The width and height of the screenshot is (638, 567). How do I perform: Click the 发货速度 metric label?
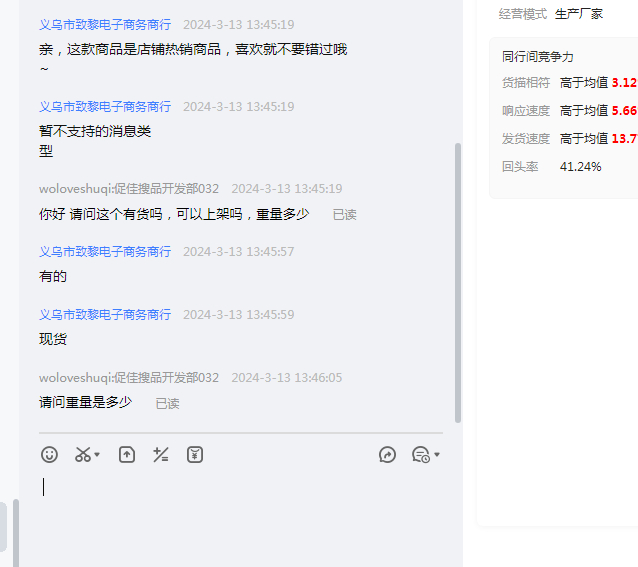(x=526, y=139)
